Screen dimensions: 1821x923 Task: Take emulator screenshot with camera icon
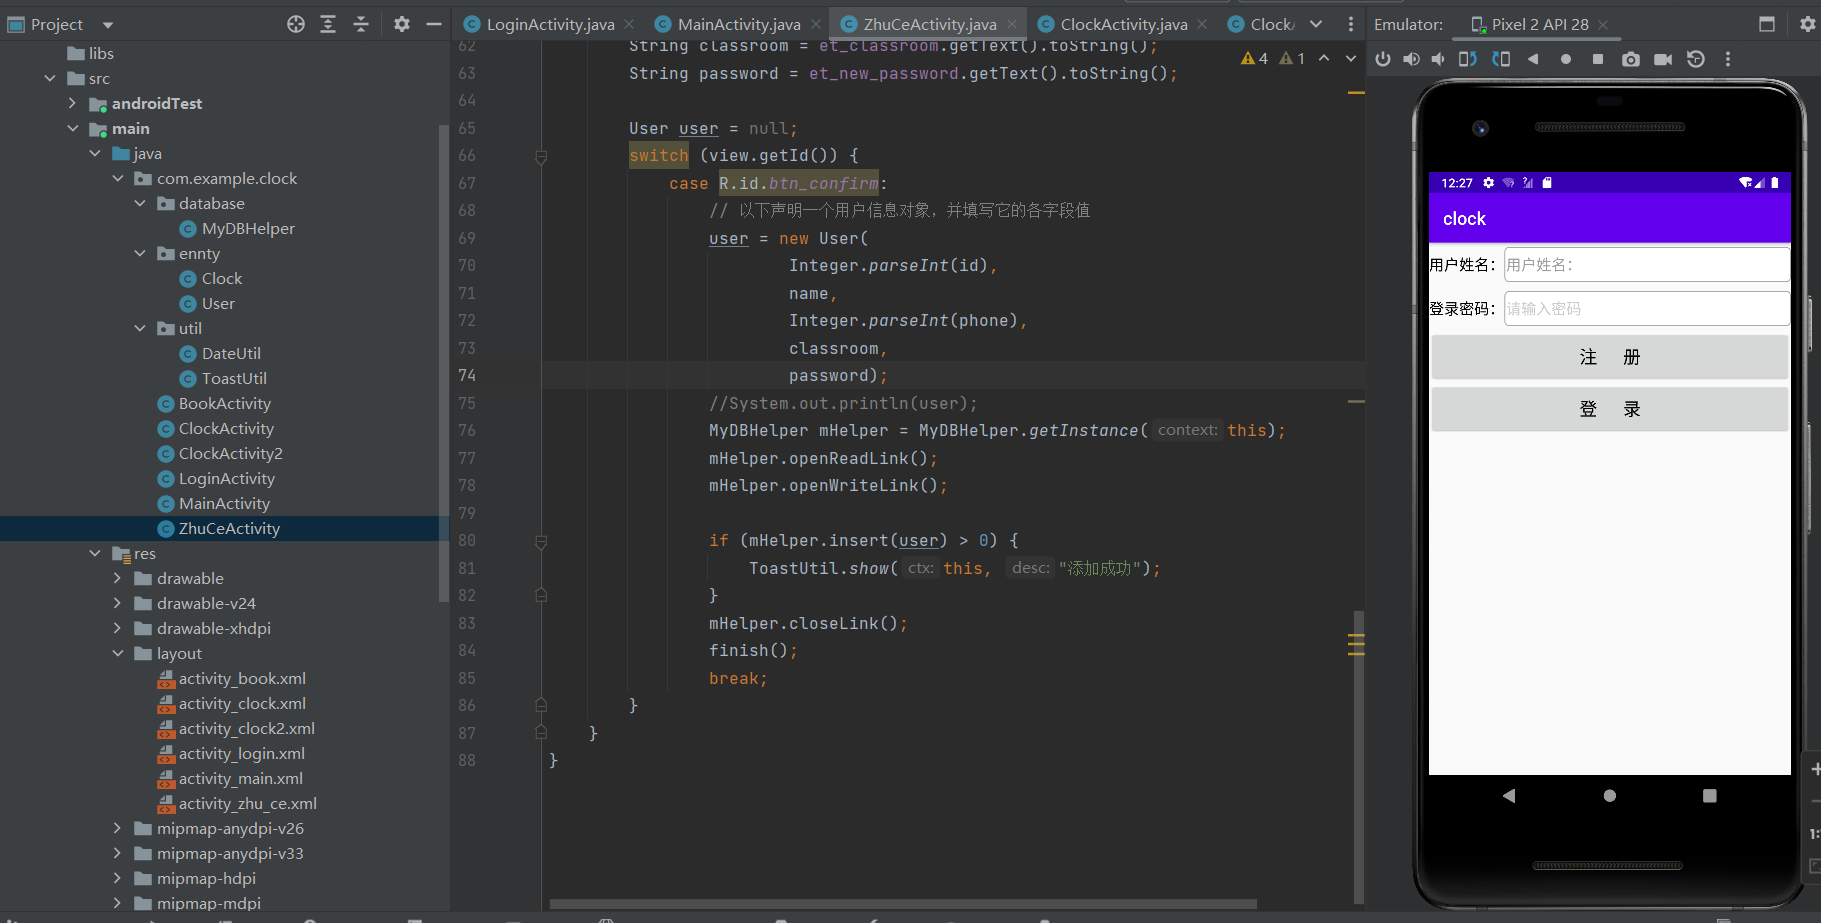(1631, 59)
